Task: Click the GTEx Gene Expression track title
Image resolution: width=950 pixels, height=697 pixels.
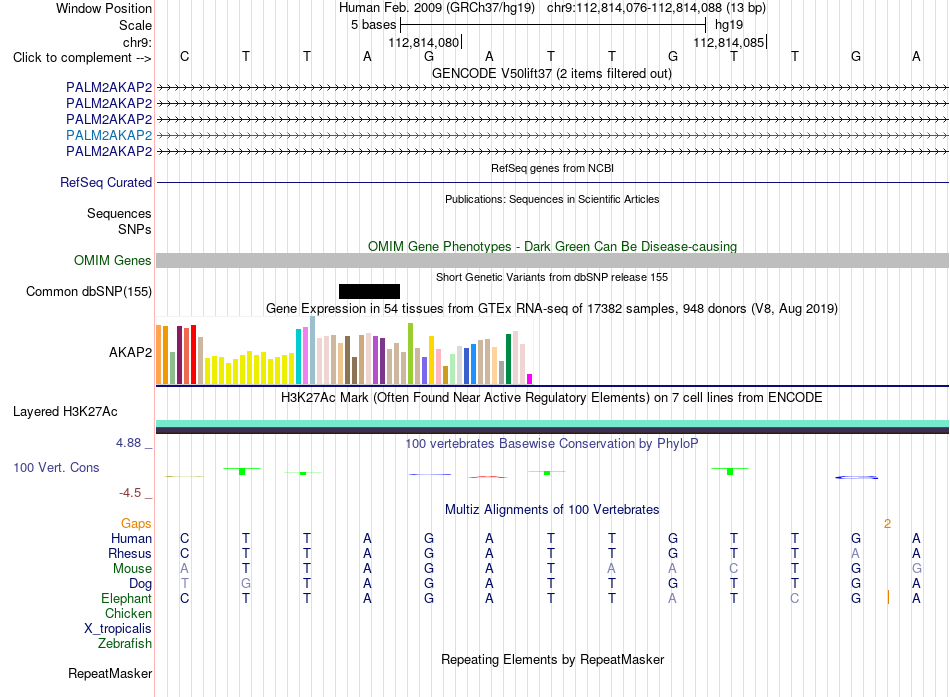Action: tap(552, 308)
